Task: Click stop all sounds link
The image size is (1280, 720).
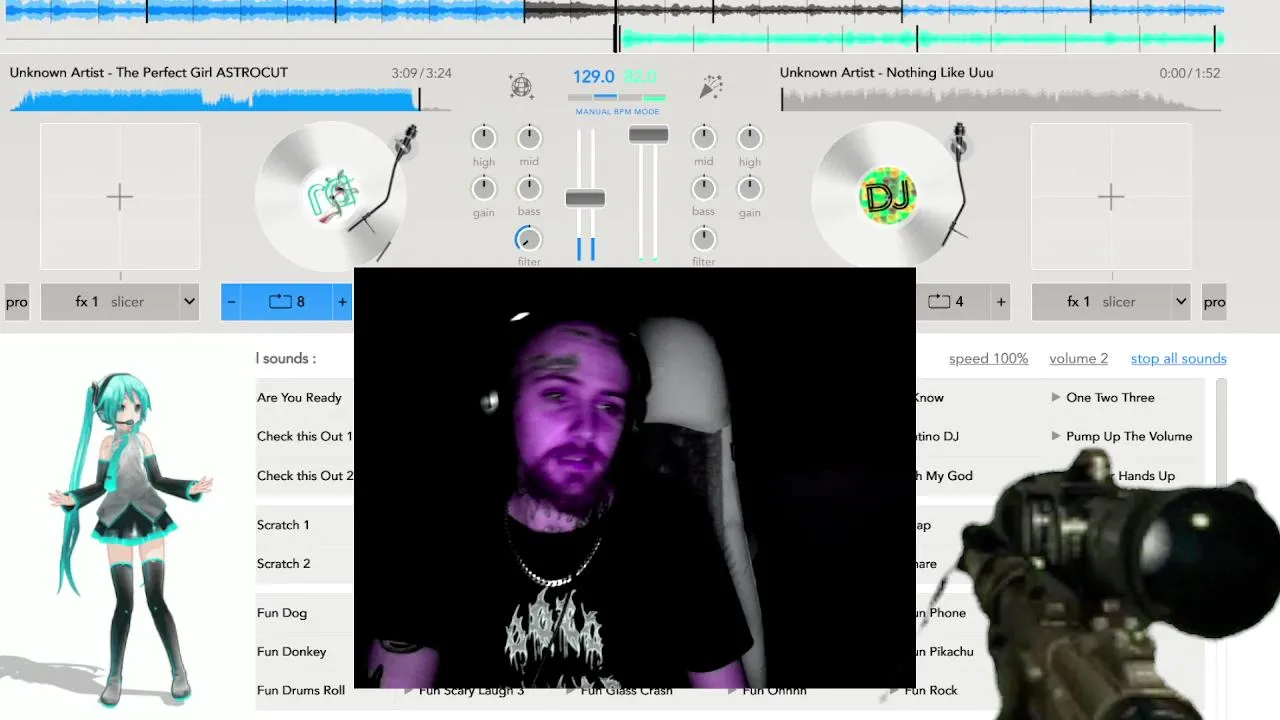Action: 1178,358
